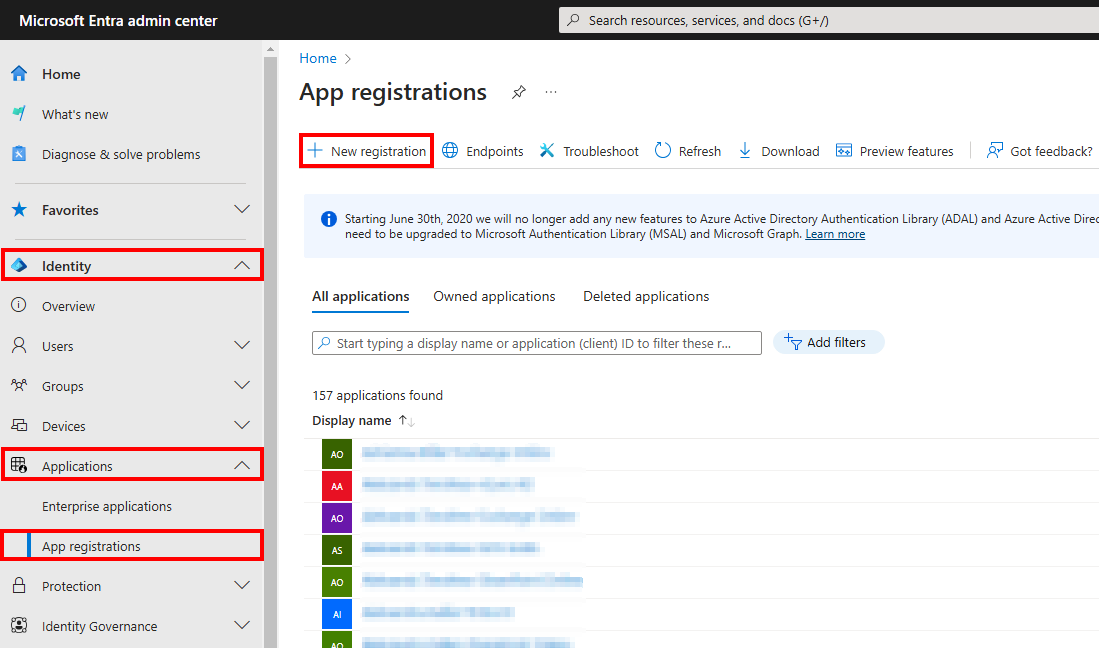Viewport: 1099px width, 648px height.
Task: Expand the Users section
Action: point(241,345)
